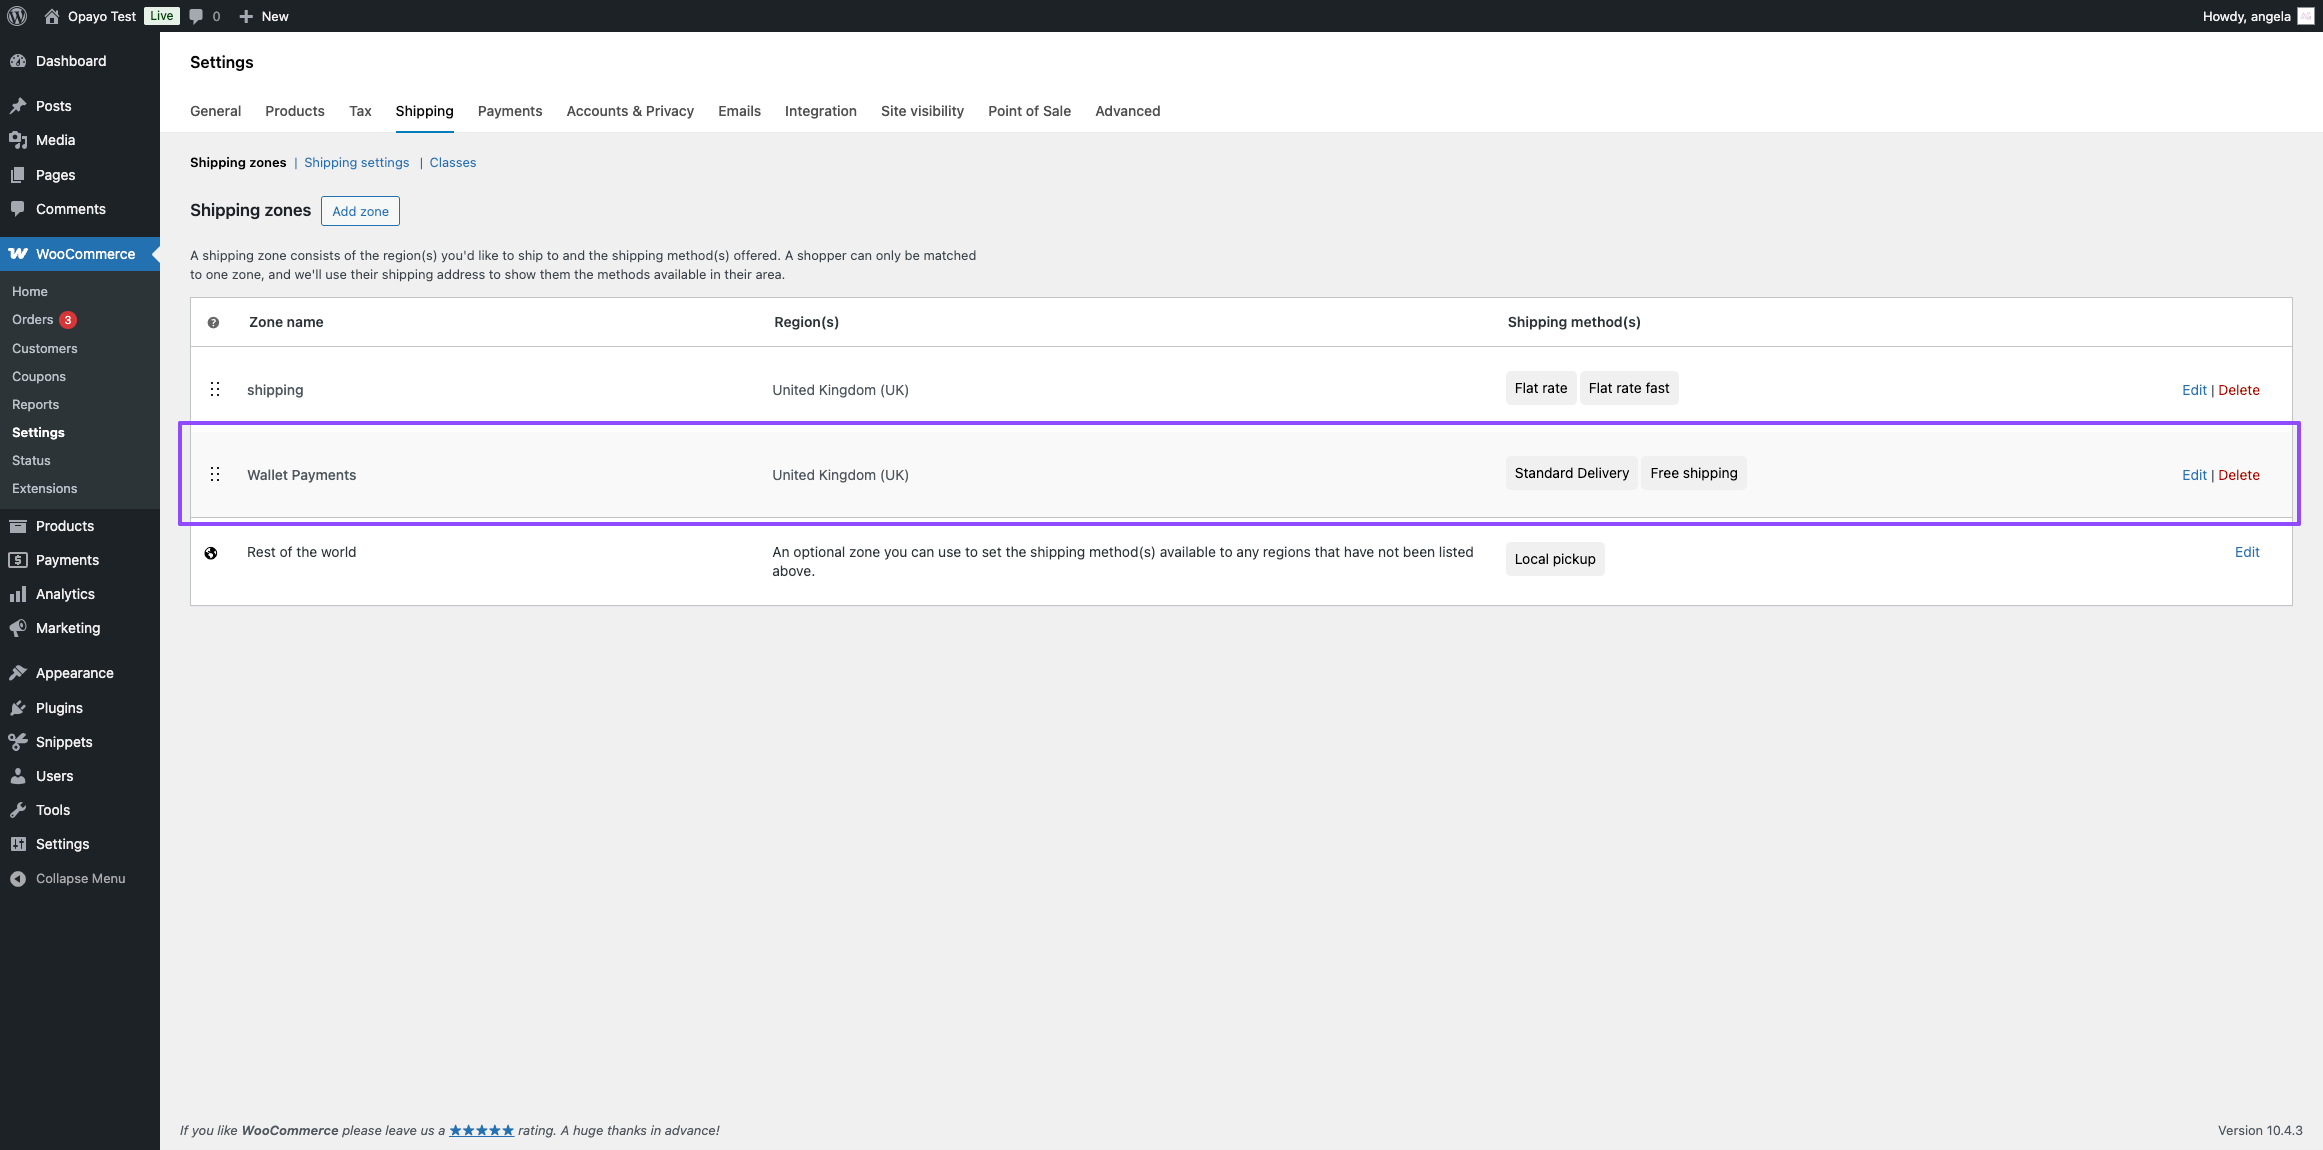The width and height of the screenshot is (2323, 1150).
Task: Edit the Wallet Payments zone
Action: click(x=2193, y=475)
